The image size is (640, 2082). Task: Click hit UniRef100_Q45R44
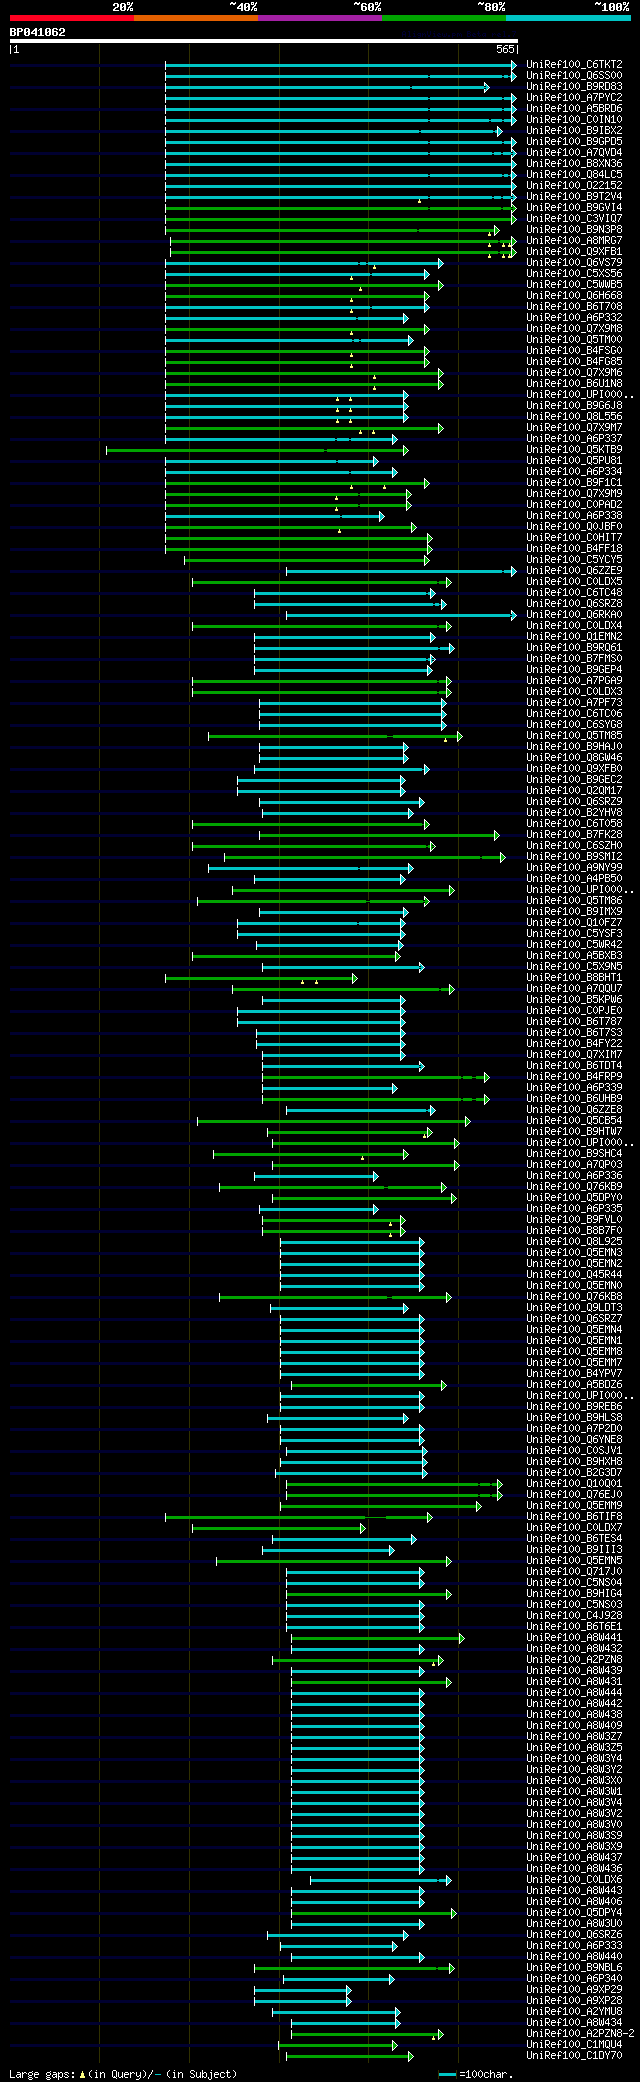(574, 1274)
